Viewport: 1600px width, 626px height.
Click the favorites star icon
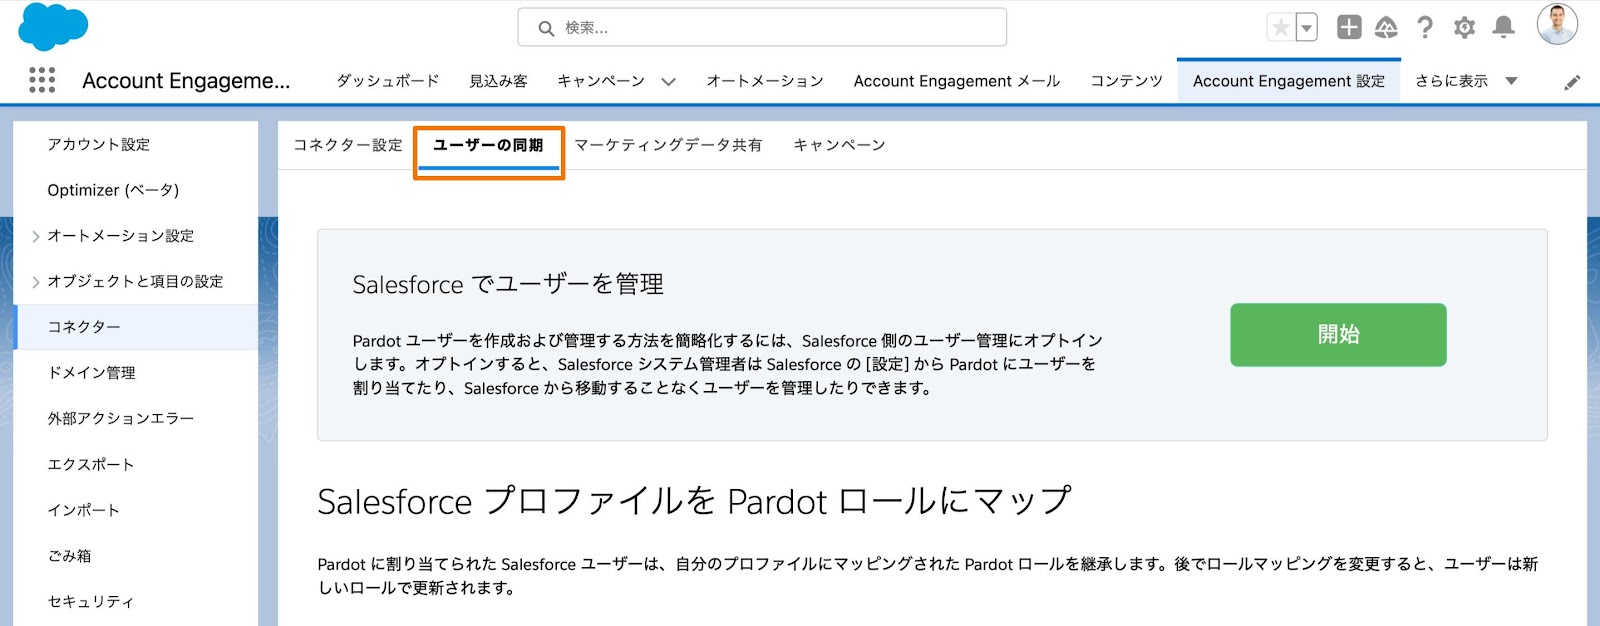pos(1280,28)
